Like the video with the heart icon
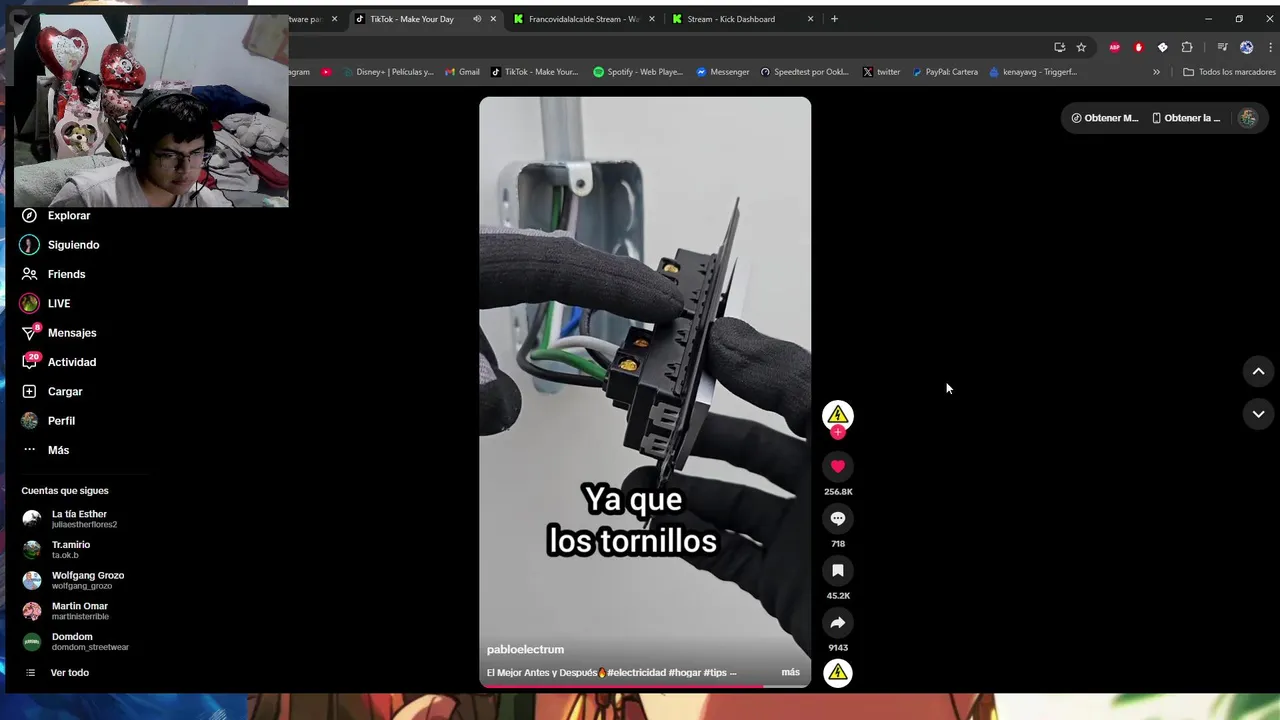The height and width of the screenshot is (720, 1280). [838, 466]
